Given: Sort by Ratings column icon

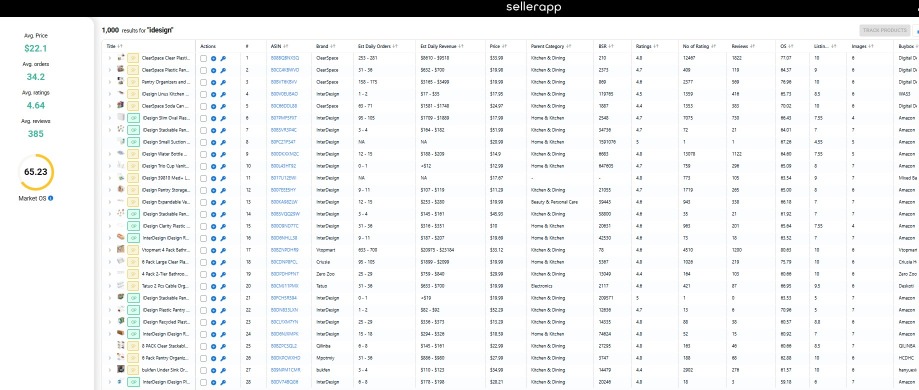Looking at the screenshot, I should 656,46.
